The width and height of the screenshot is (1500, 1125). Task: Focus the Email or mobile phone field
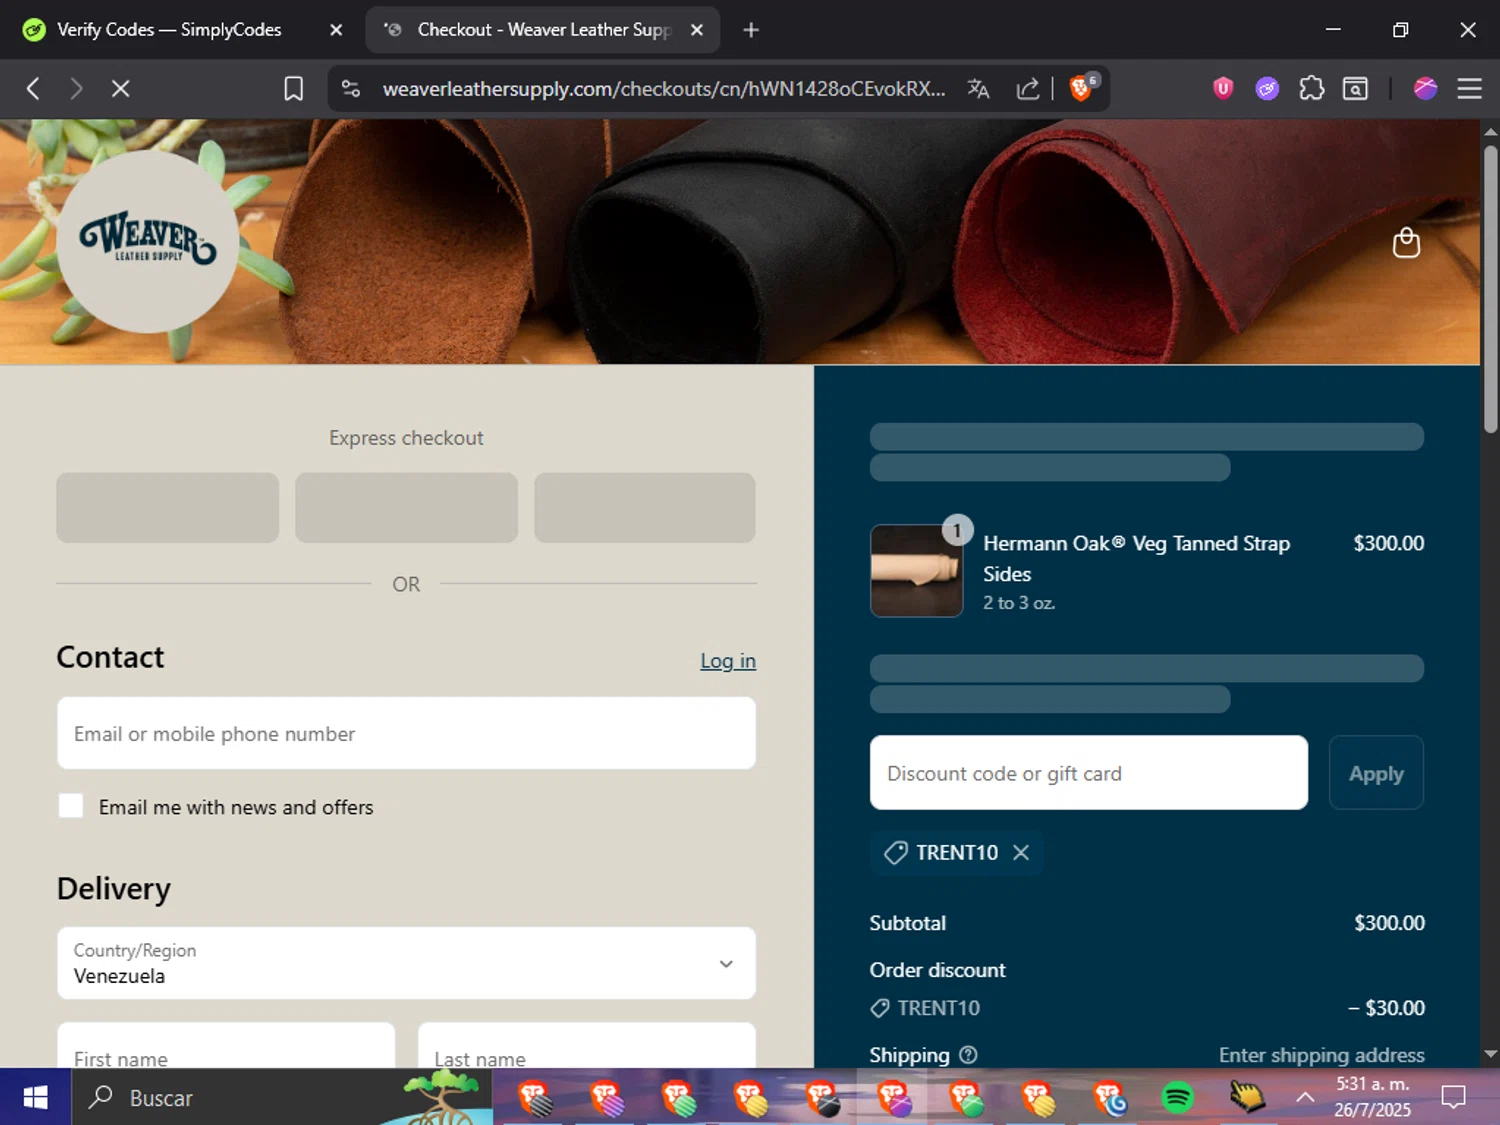click(x=406, y=733)
